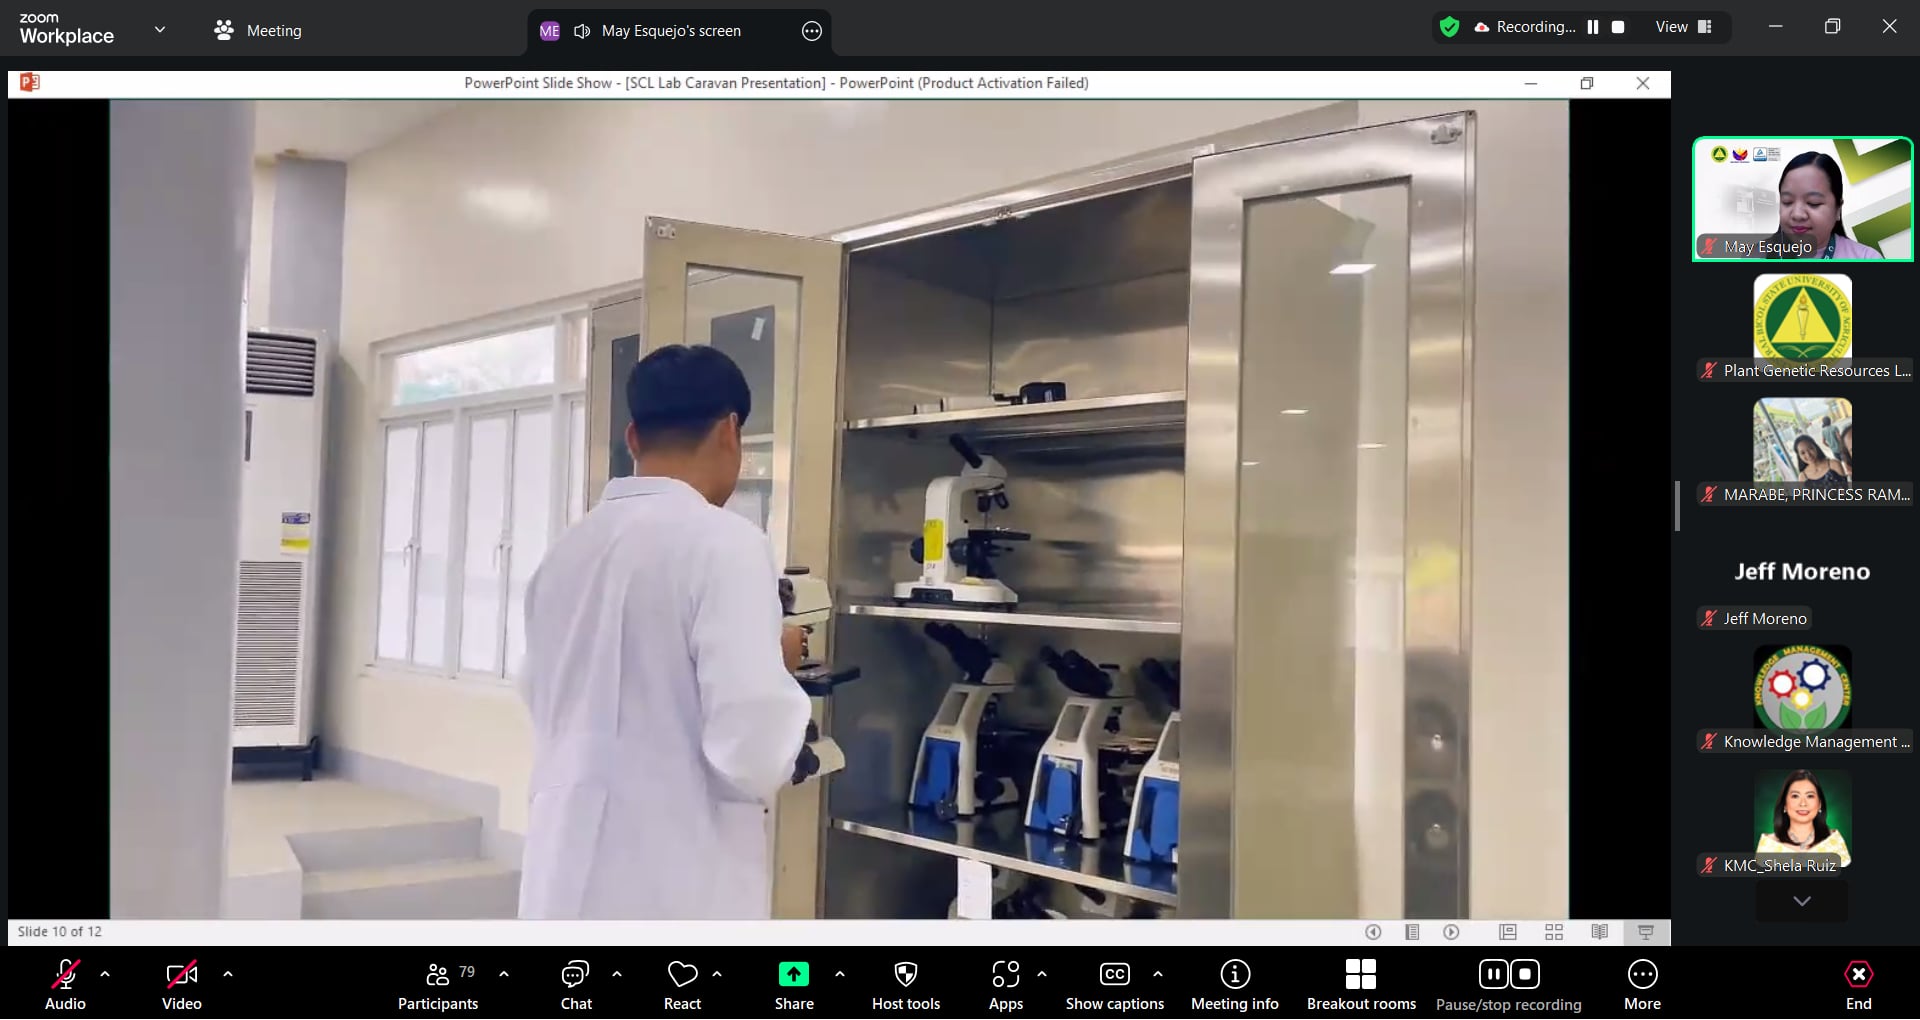The width and height of the screenshot is (1920, 1020).
Task: Open the View layout menu
Action: pyautogui.click(x=1683, y=27)
